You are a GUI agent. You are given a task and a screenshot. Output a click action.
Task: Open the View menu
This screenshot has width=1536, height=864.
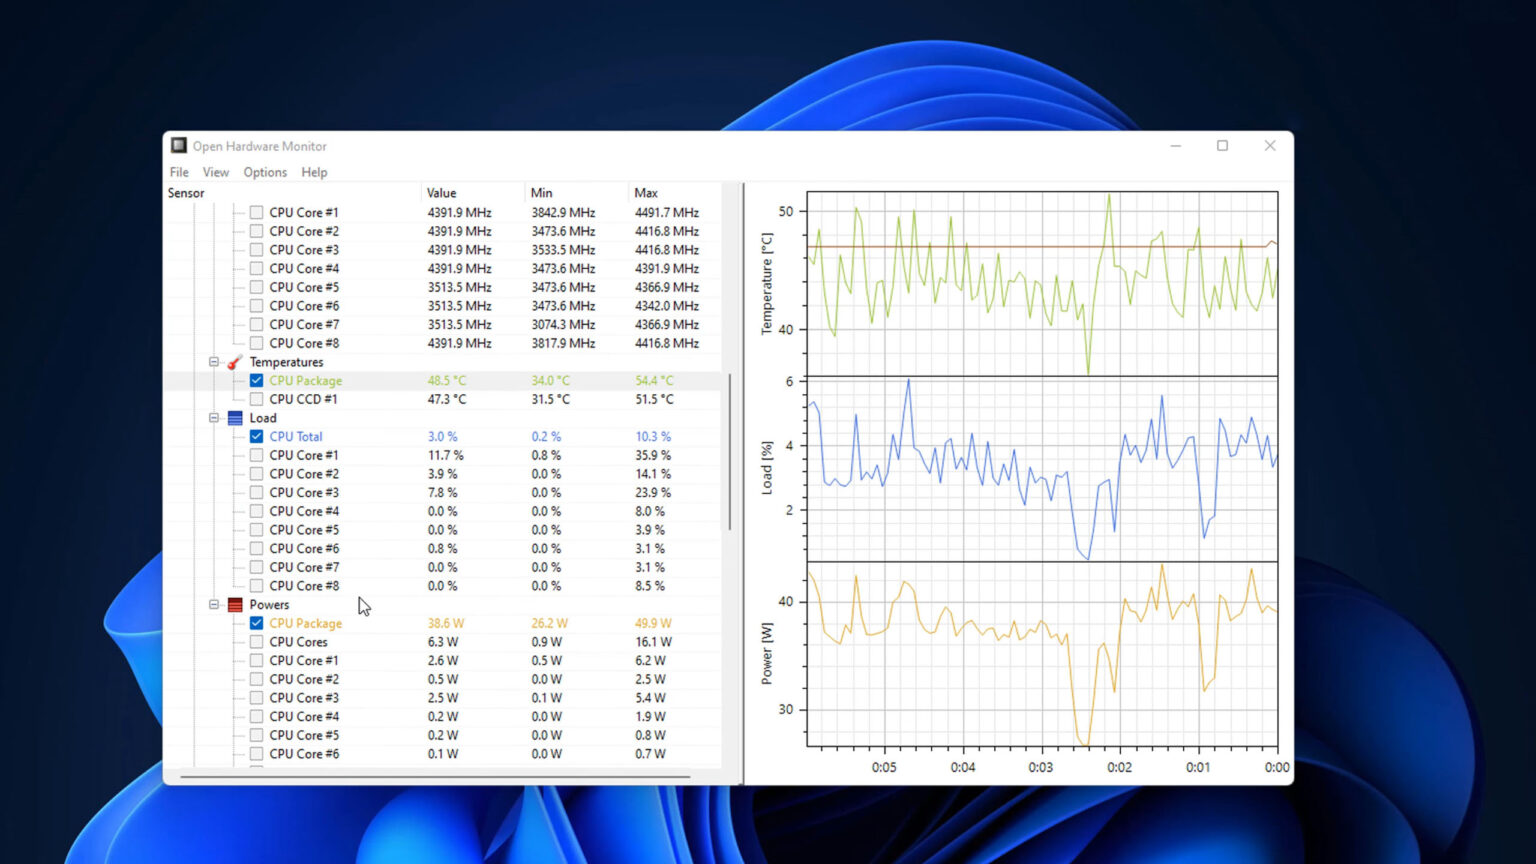click(x=216, y=172)
